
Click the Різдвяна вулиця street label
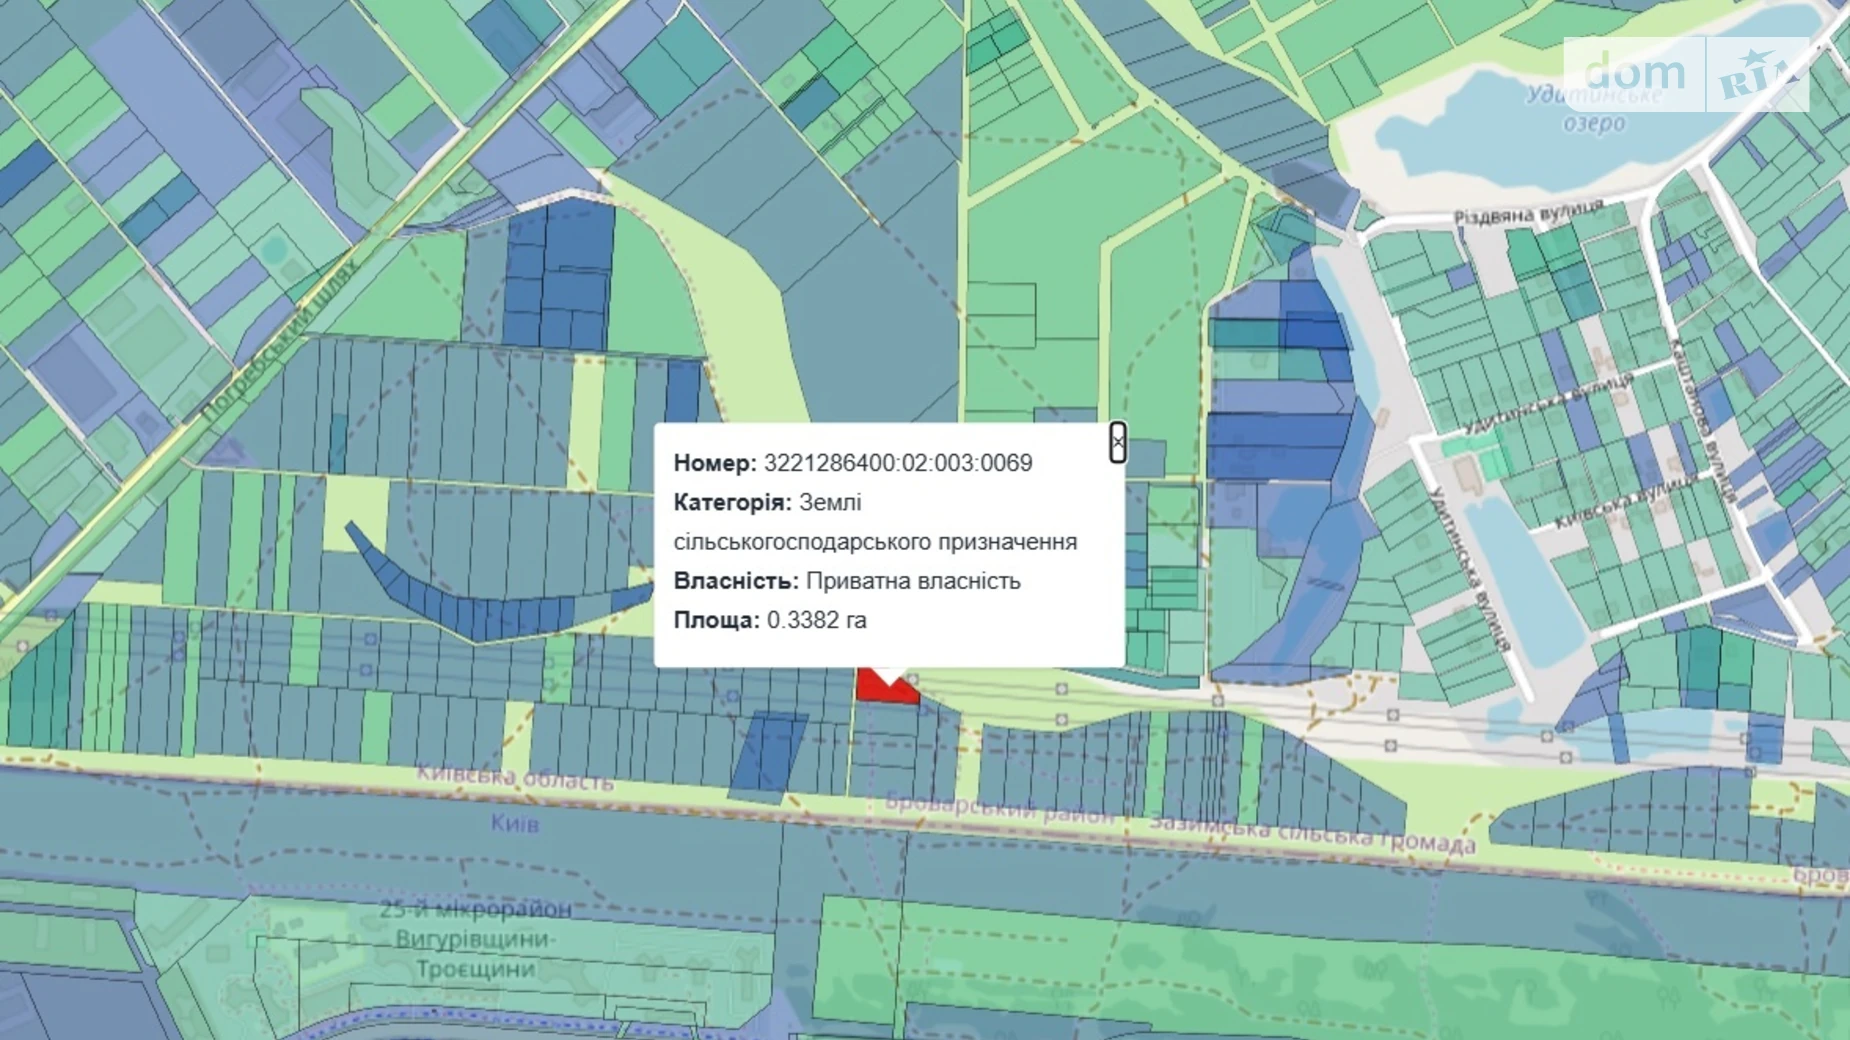click(x=1527, y=214)
